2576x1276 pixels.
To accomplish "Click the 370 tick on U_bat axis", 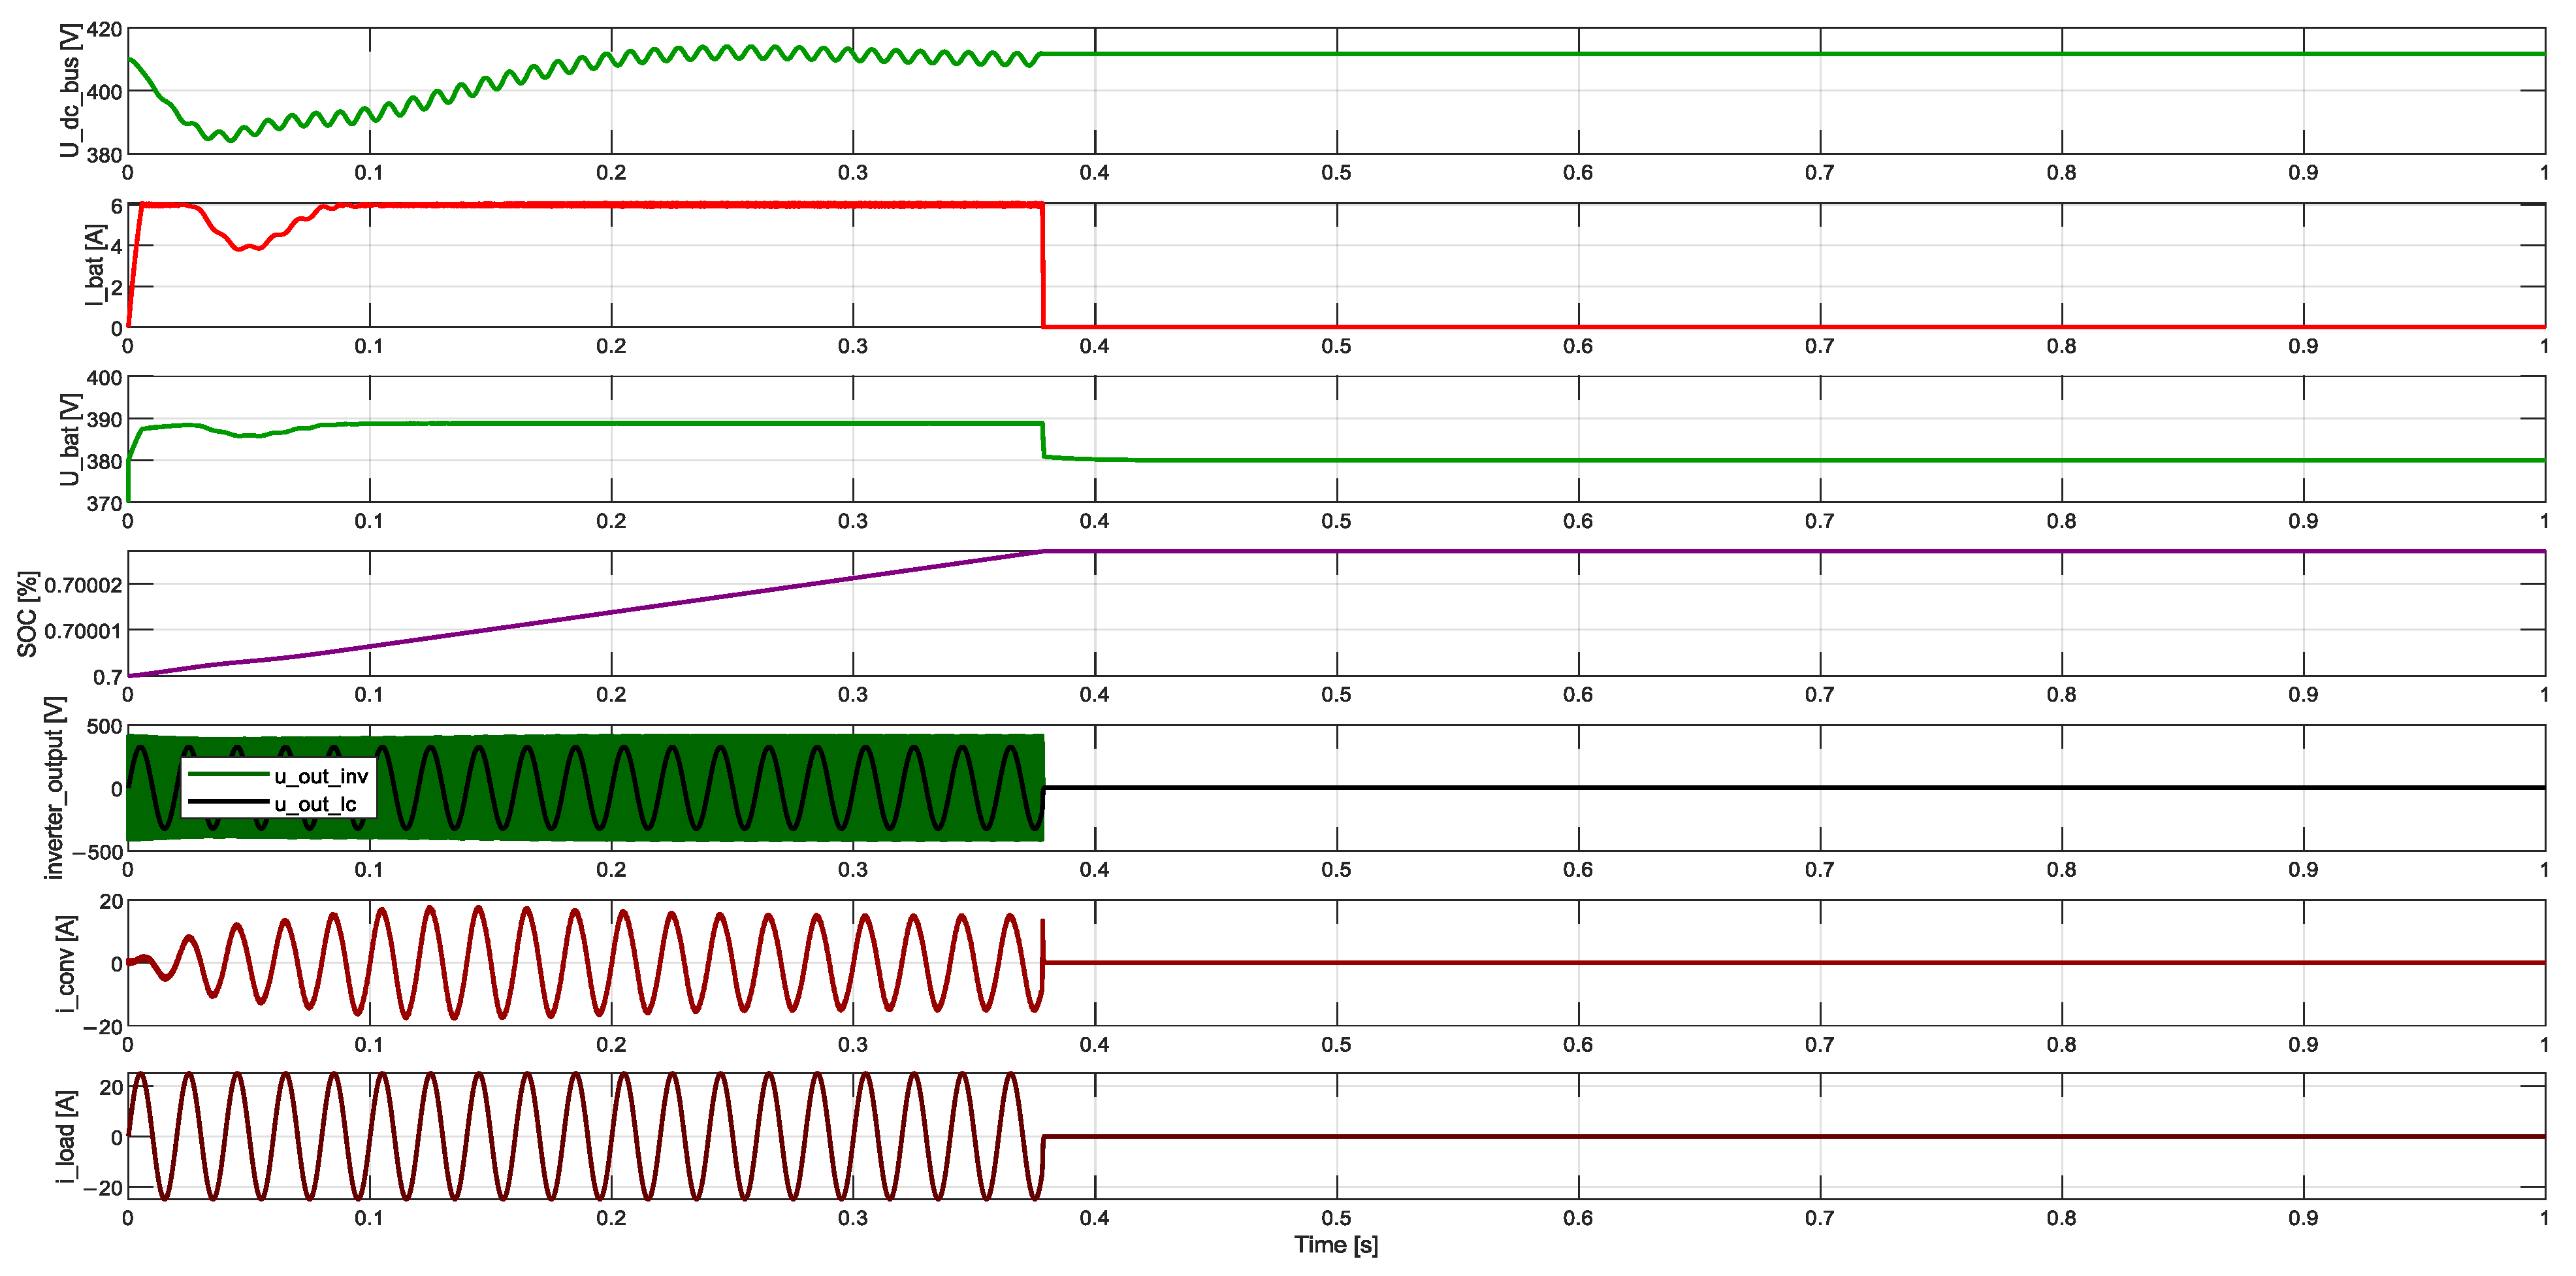I will coord(104,503).
